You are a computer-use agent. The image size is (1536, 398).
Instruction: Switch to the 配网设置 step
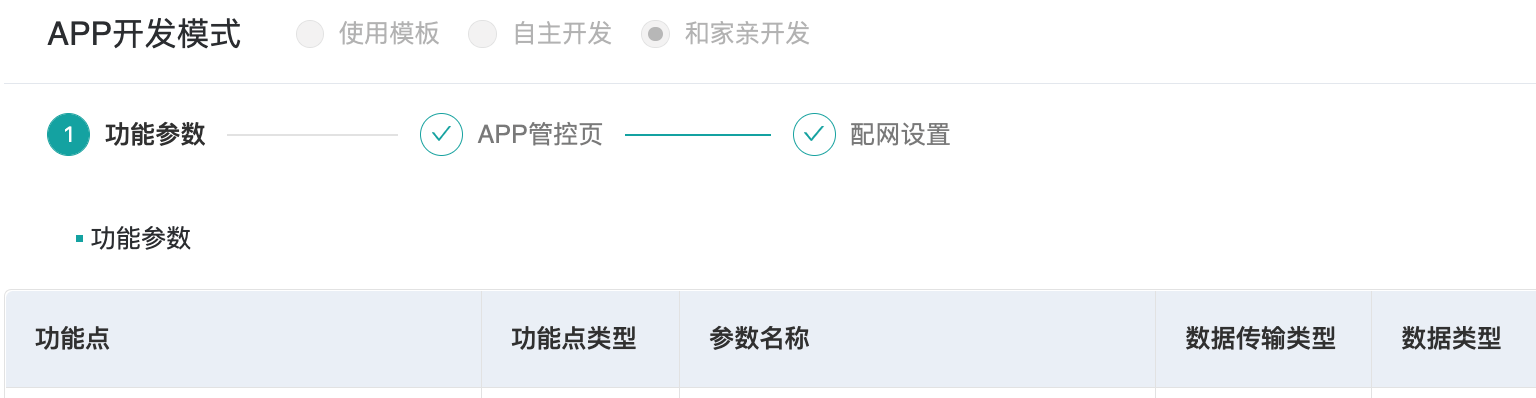(900, 135)
